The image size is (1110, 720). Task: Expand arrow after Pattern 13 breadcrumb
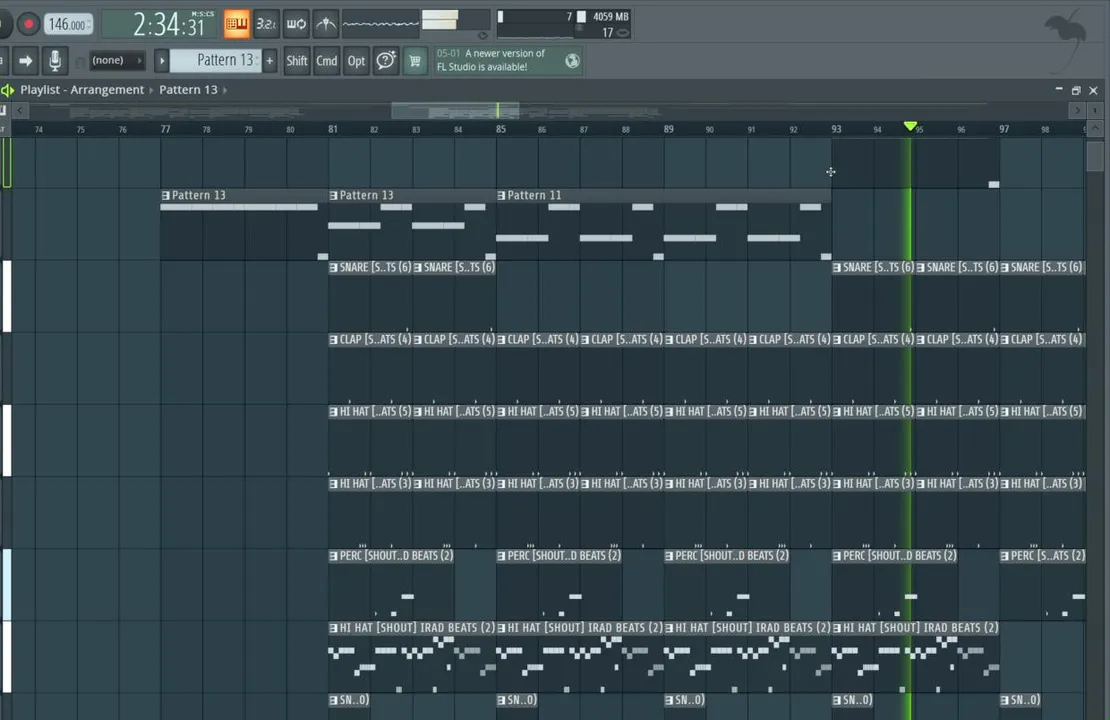pos(225,90)
